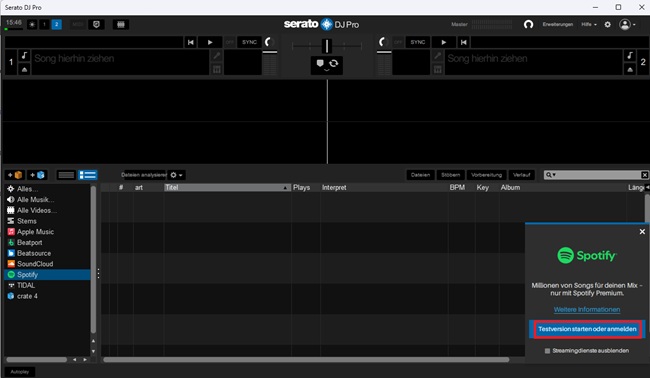The height and width of the screenshot is (378, 650).
Task: Click the OFF sync button on deck 2
Action: pyautogui.click(x=398, y=42)
